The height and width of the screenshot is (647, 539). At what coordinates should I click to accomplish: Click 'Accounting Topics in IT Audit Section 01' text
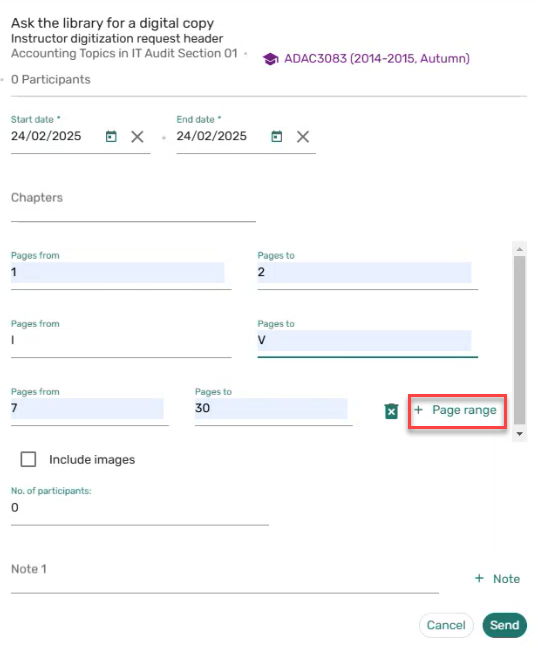pos(124,54)
